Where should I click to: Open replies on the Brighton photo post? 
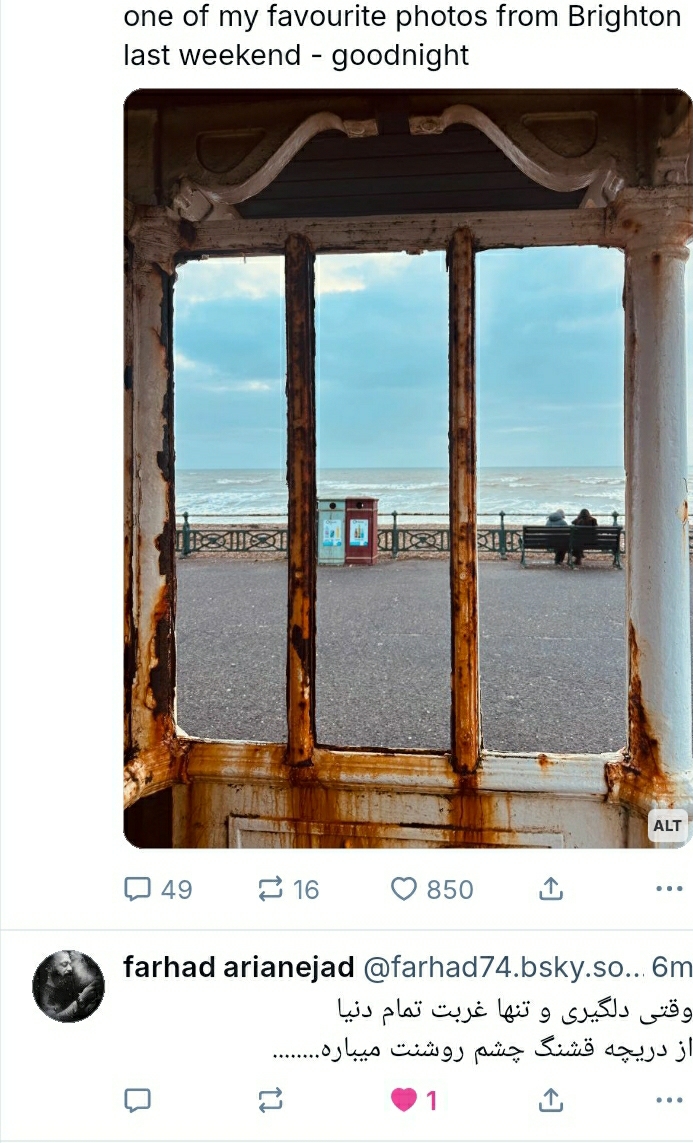[x=158, y=889]
